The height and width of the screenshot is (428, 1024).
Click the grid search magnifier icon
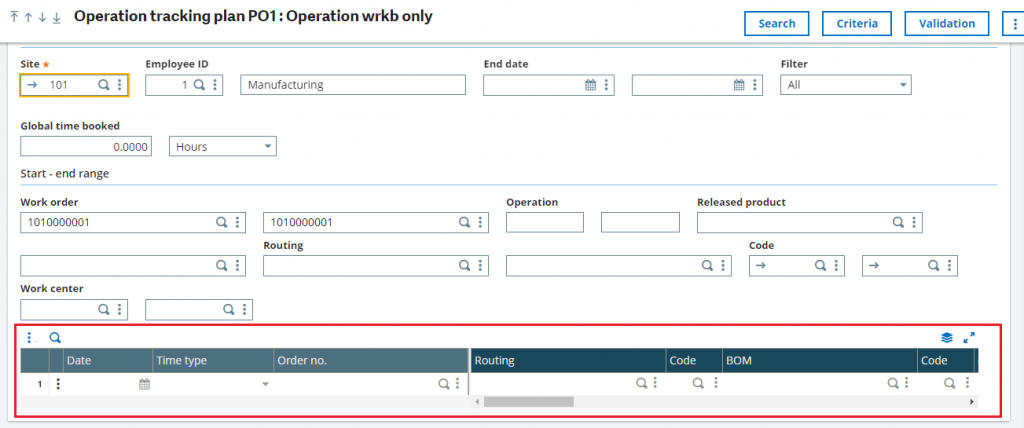(x=55, y=338)
